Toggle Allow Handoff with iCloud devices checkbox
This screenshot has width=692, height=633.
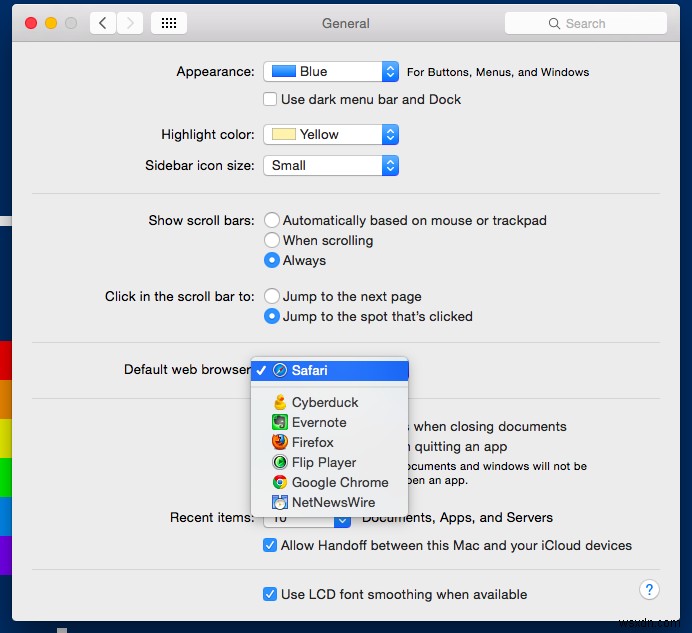(x=270, y=545)
